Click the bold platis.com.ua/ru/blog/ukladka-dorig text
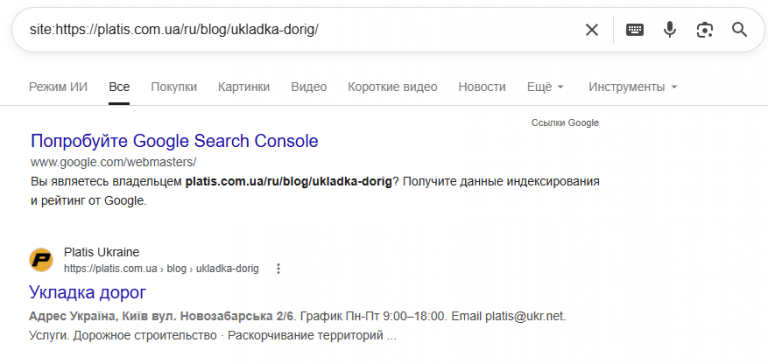This screenshot has height=364, width=768. 288,182
